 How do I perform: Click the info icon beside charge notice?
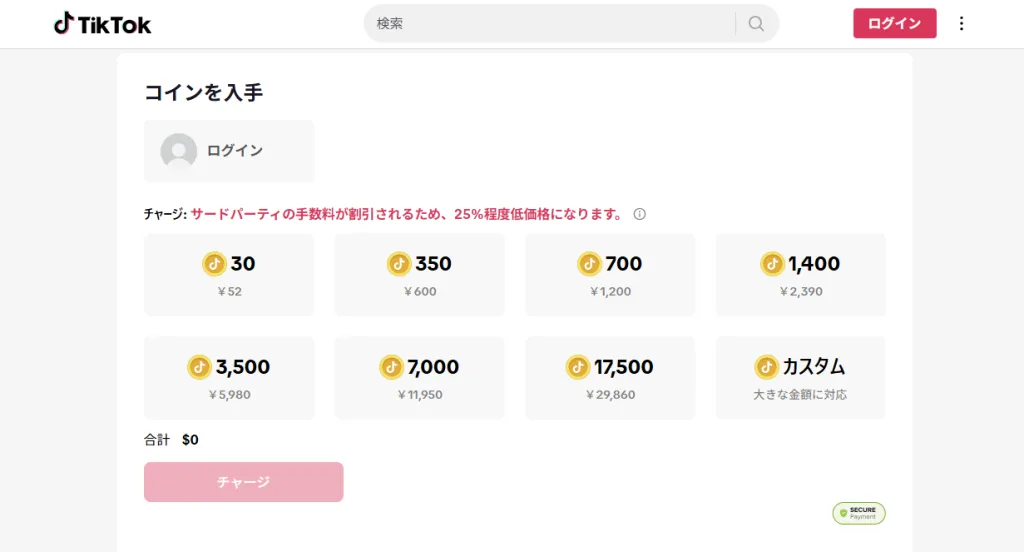tap(639, 214)
